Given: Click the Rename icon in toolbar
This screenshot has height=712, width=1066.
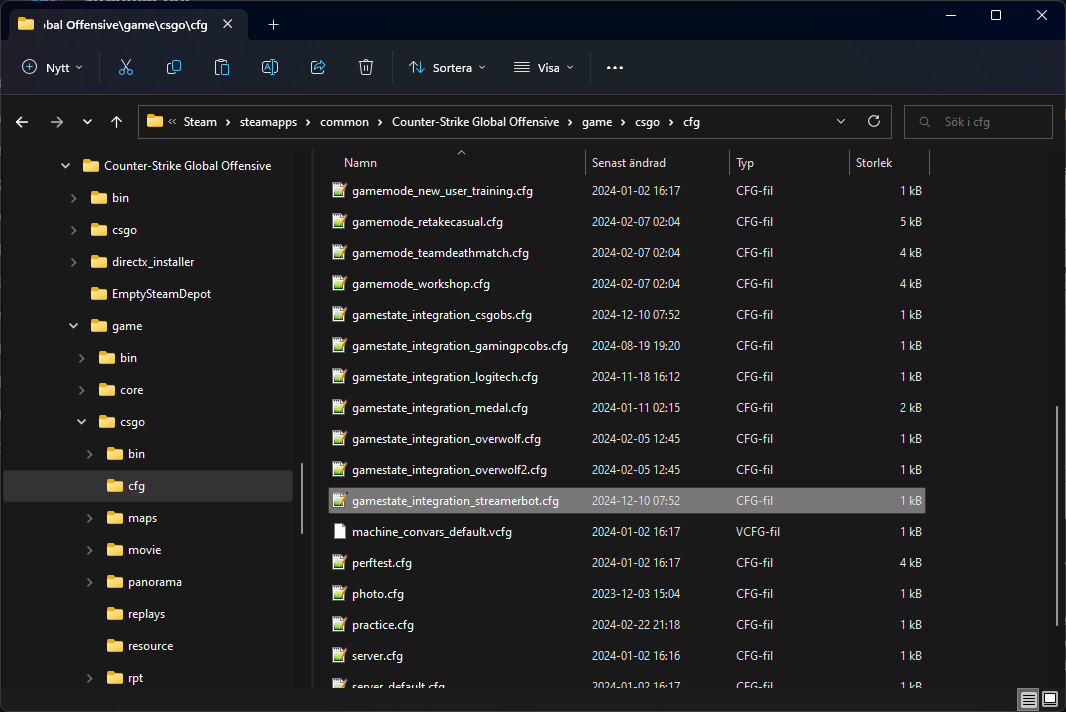Looking at the screenshot, I should [270, 67].
